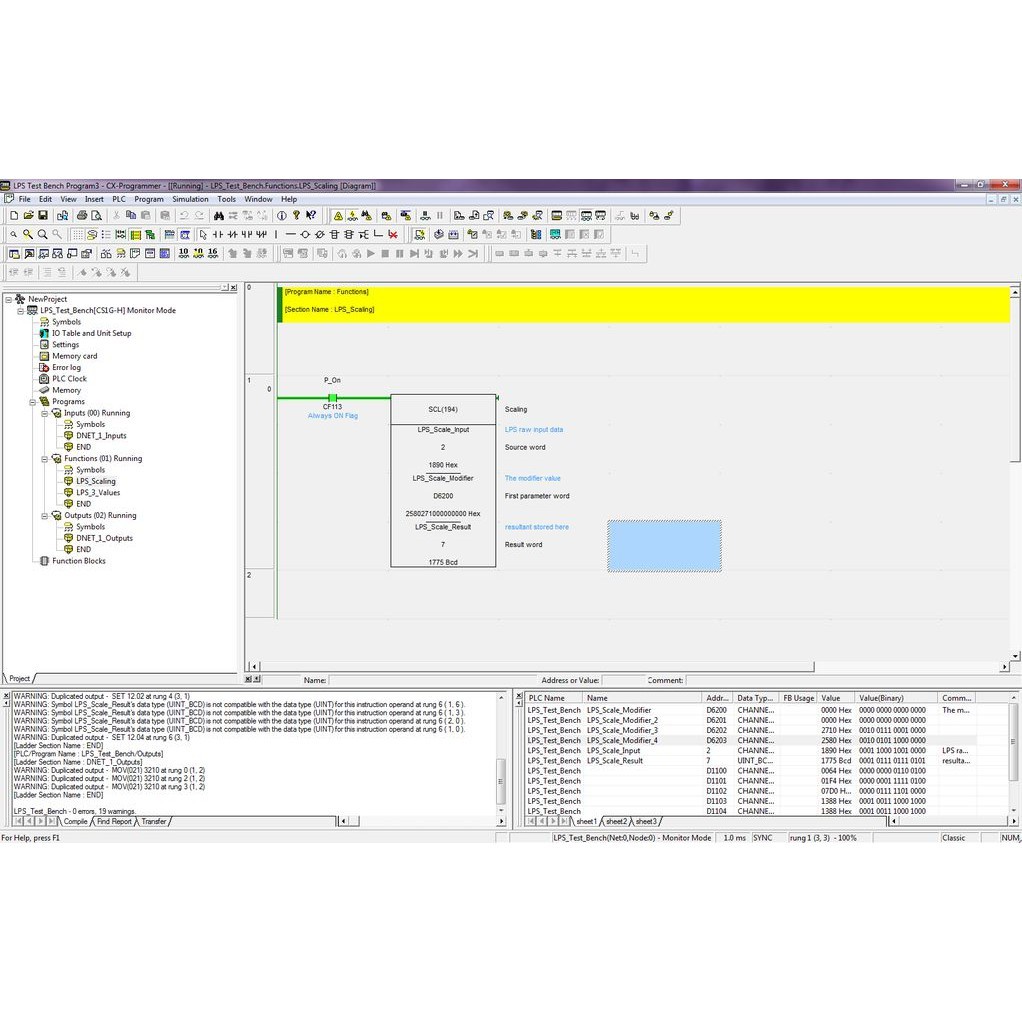This screenshot has height=1022, width=1022.
Task: Switch to watch window sheet2 tab
Action: (x=616, y=821)
